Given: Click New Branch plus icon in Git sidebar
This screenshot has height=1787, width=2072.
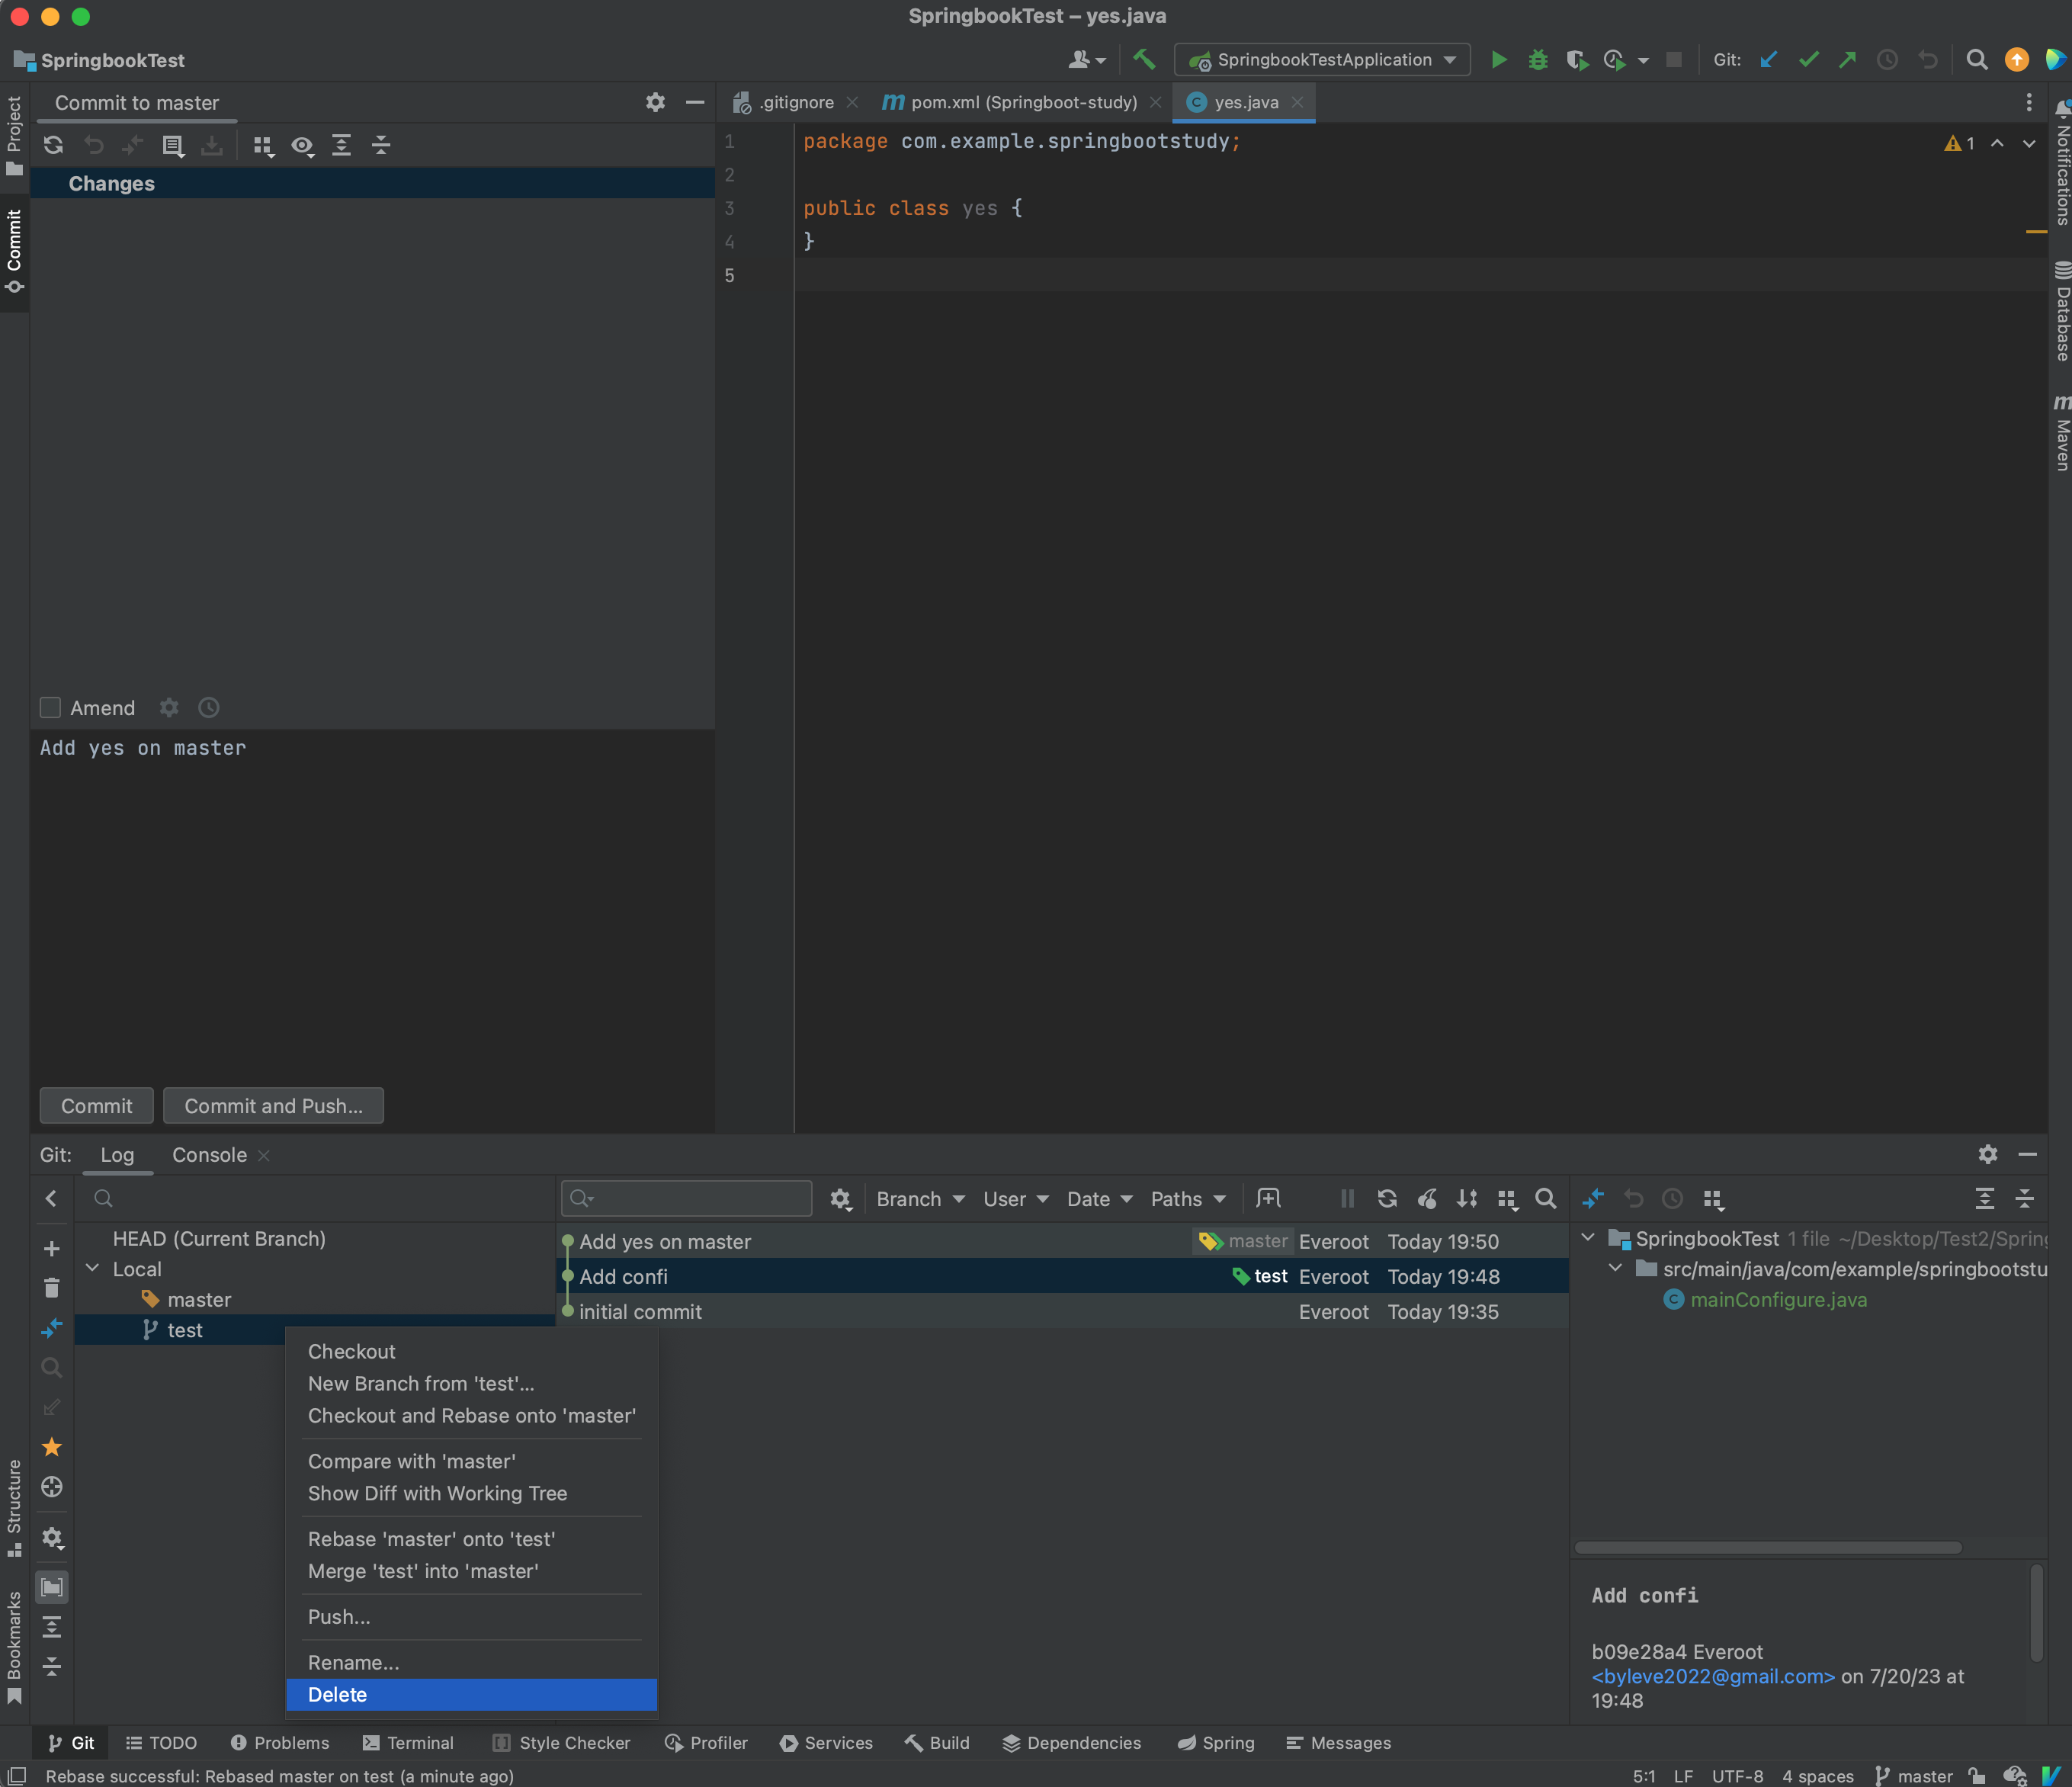Looking at the screenshot, I should point(51,1248).
